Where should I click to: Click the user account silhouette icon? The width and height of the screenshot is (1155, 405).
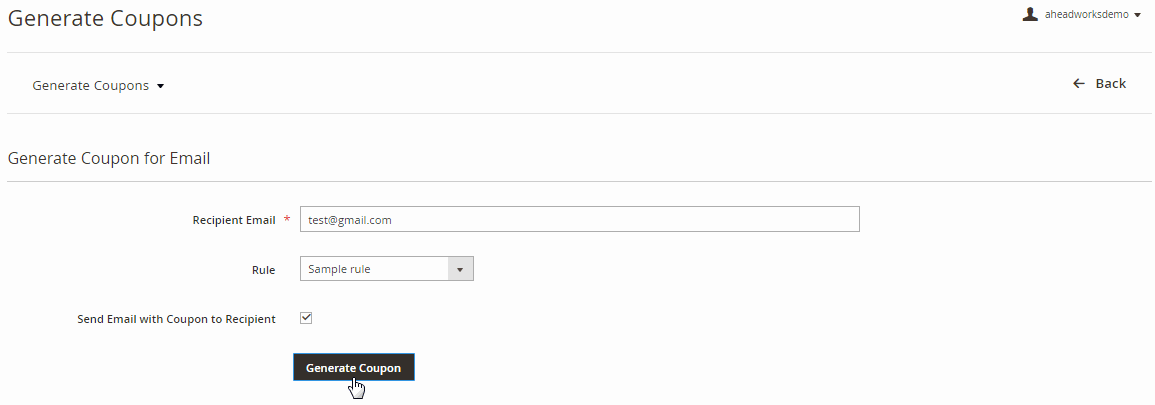pyautogui.click(x=1031, y=14)
